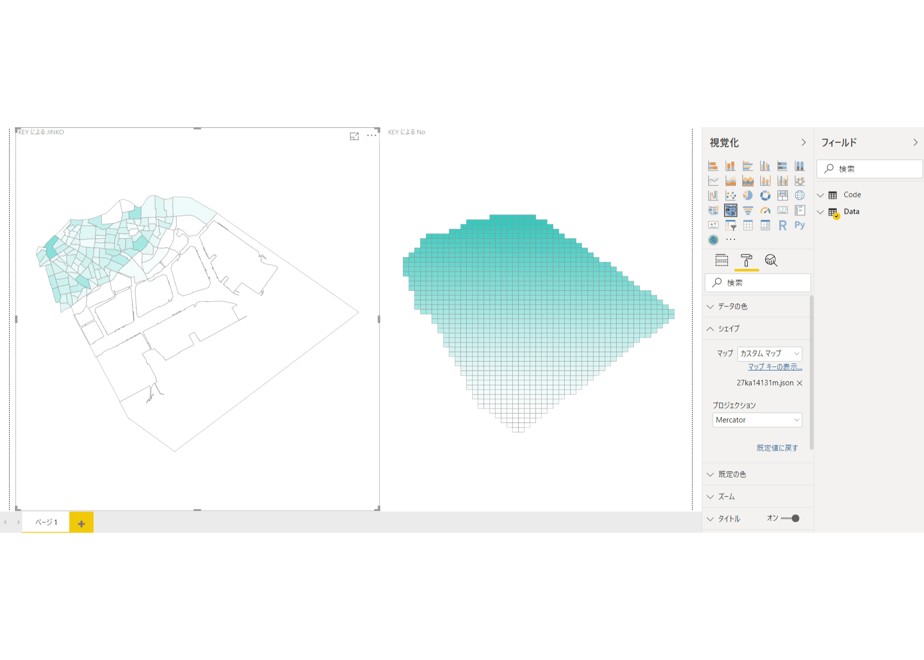Expand the 既定の色 section
This screenshot has height=660, width=924.
coord(758,474)
